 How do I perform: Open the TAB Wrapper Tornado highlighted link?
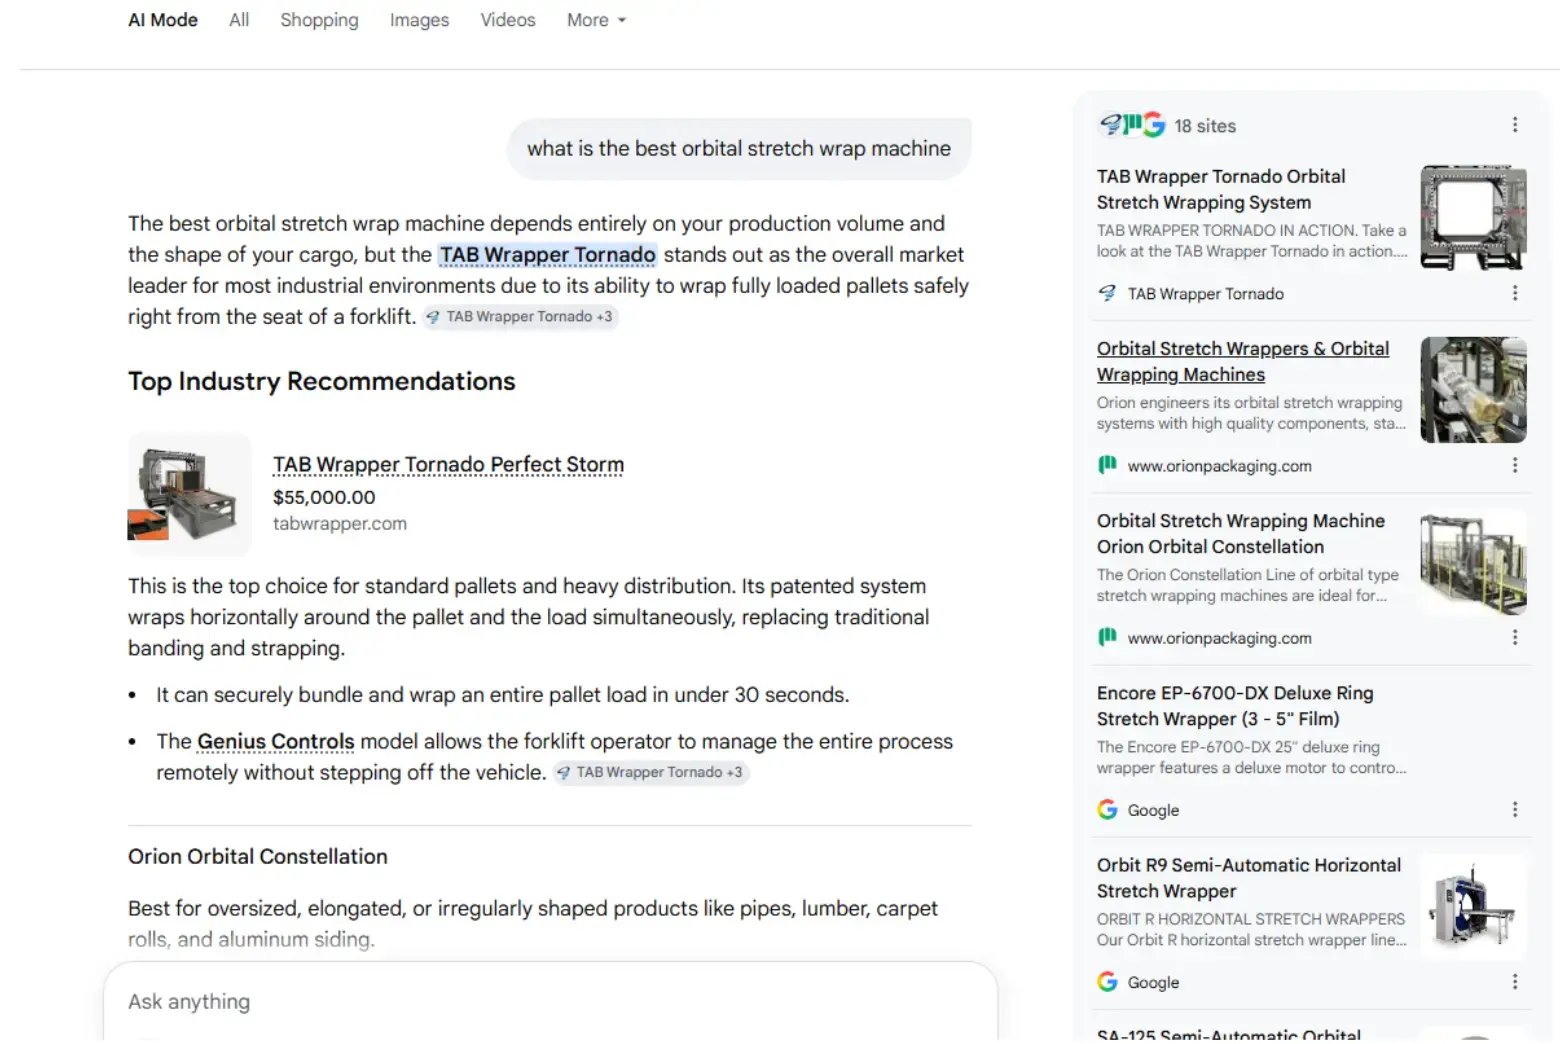(x=548, y=255)
